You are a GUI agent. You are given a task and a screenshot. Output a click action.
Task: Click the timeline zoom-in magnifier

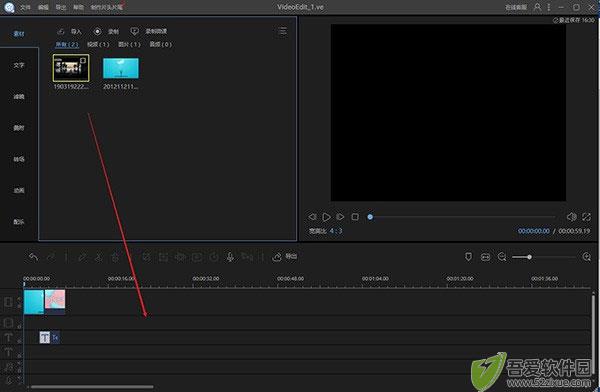tap(587, 256)
